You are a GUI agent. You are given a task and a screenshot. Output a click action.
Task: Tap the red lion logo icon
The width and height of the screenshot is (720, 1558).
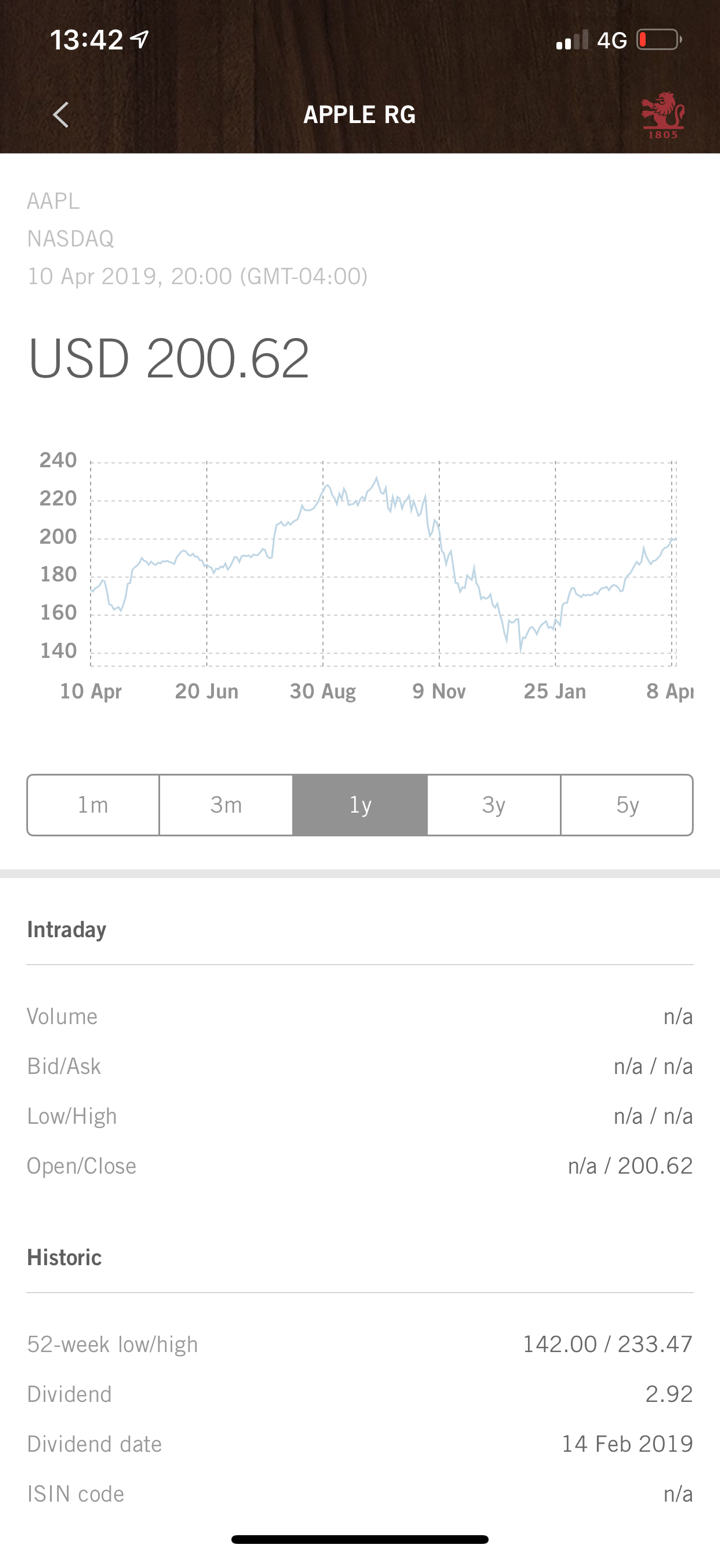(662, 115)
